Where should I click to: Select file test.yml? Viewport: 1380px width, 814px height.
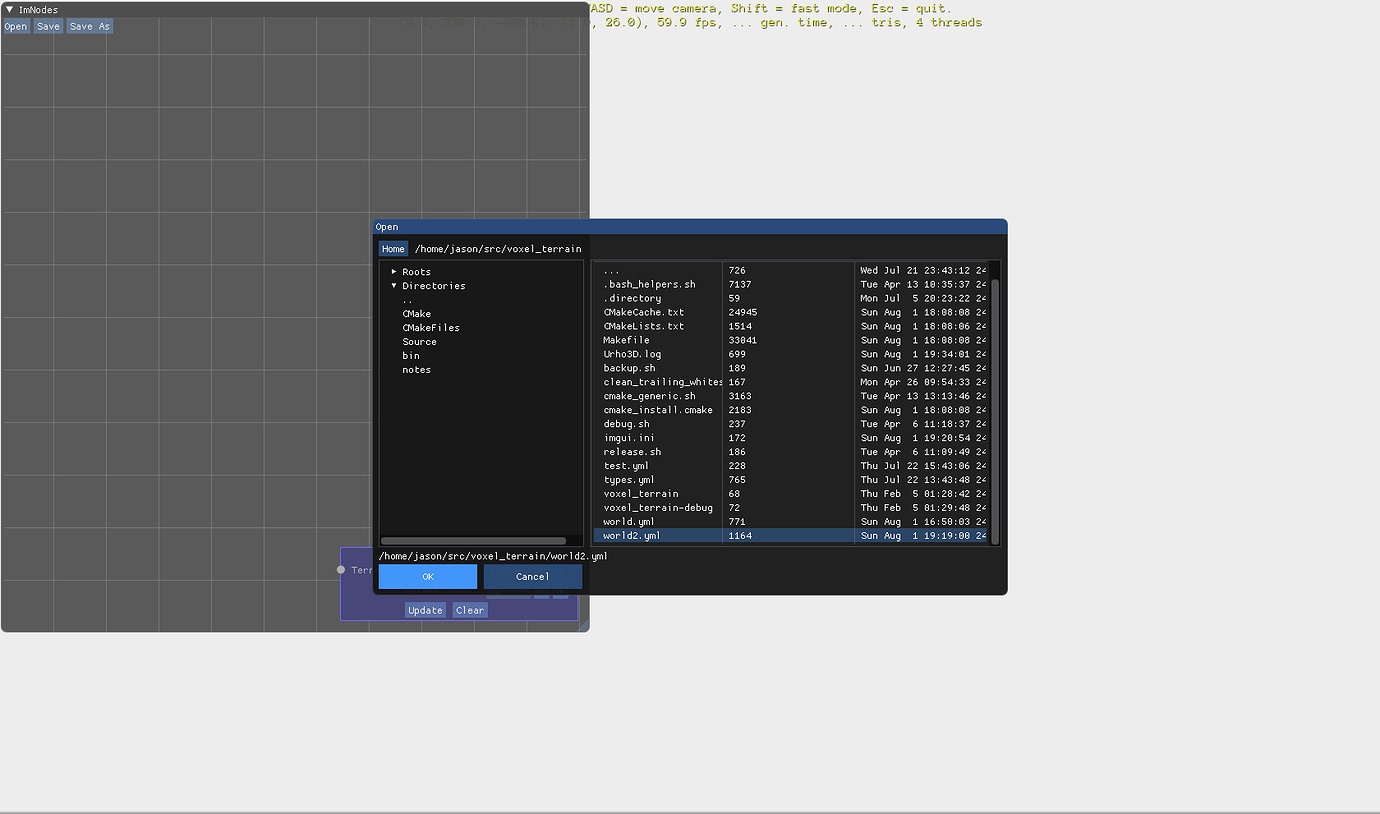790,466
